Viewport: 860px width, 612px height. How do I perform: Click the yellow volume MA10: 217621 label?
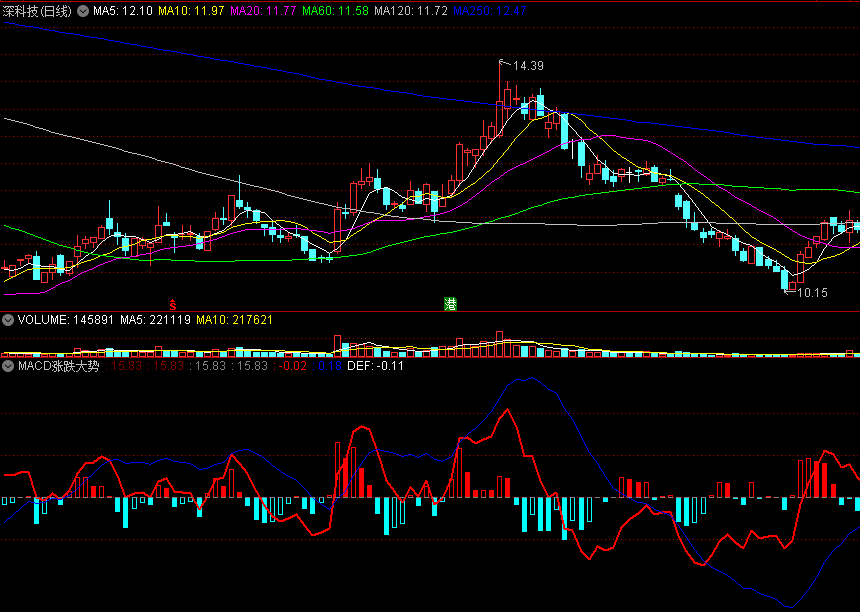pyautogui.click(x=235, y=320)
